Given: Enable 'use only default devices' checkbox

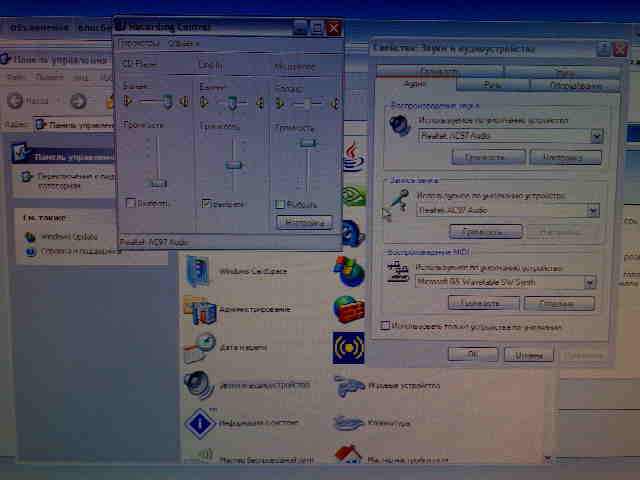Looking at the screenshot, I should (x=386, y=326).
